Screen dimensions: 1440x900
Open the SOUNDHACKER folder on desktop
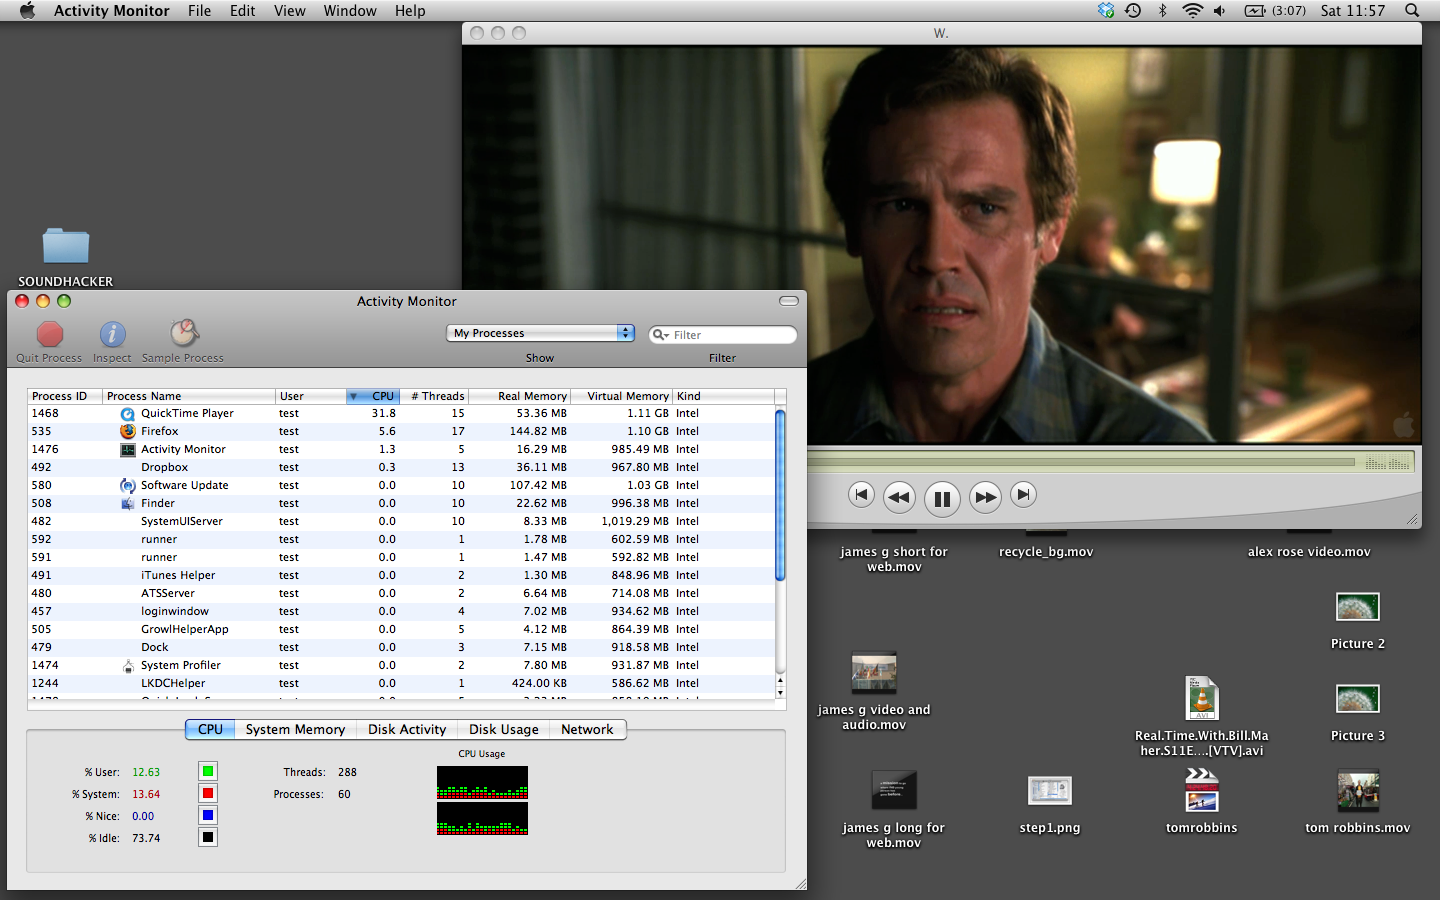click(x=66, y=246)
